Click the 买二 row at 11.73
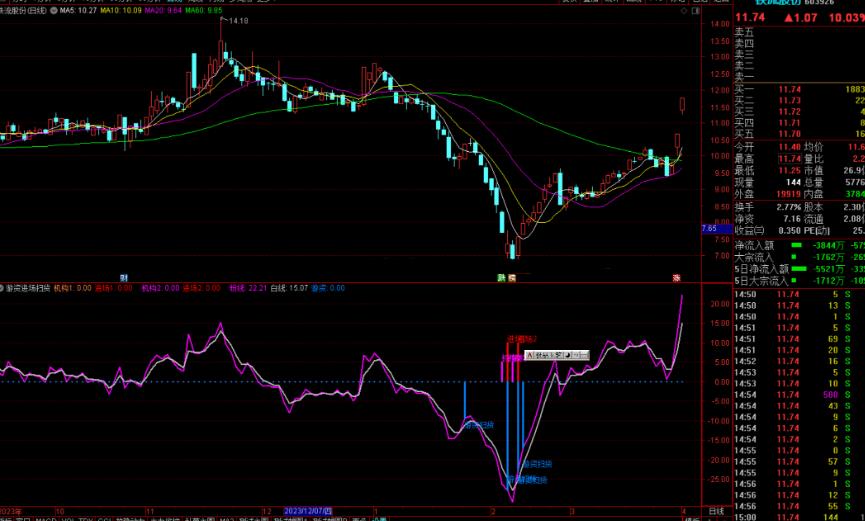 pyautogui.click(x=799, y=100)
